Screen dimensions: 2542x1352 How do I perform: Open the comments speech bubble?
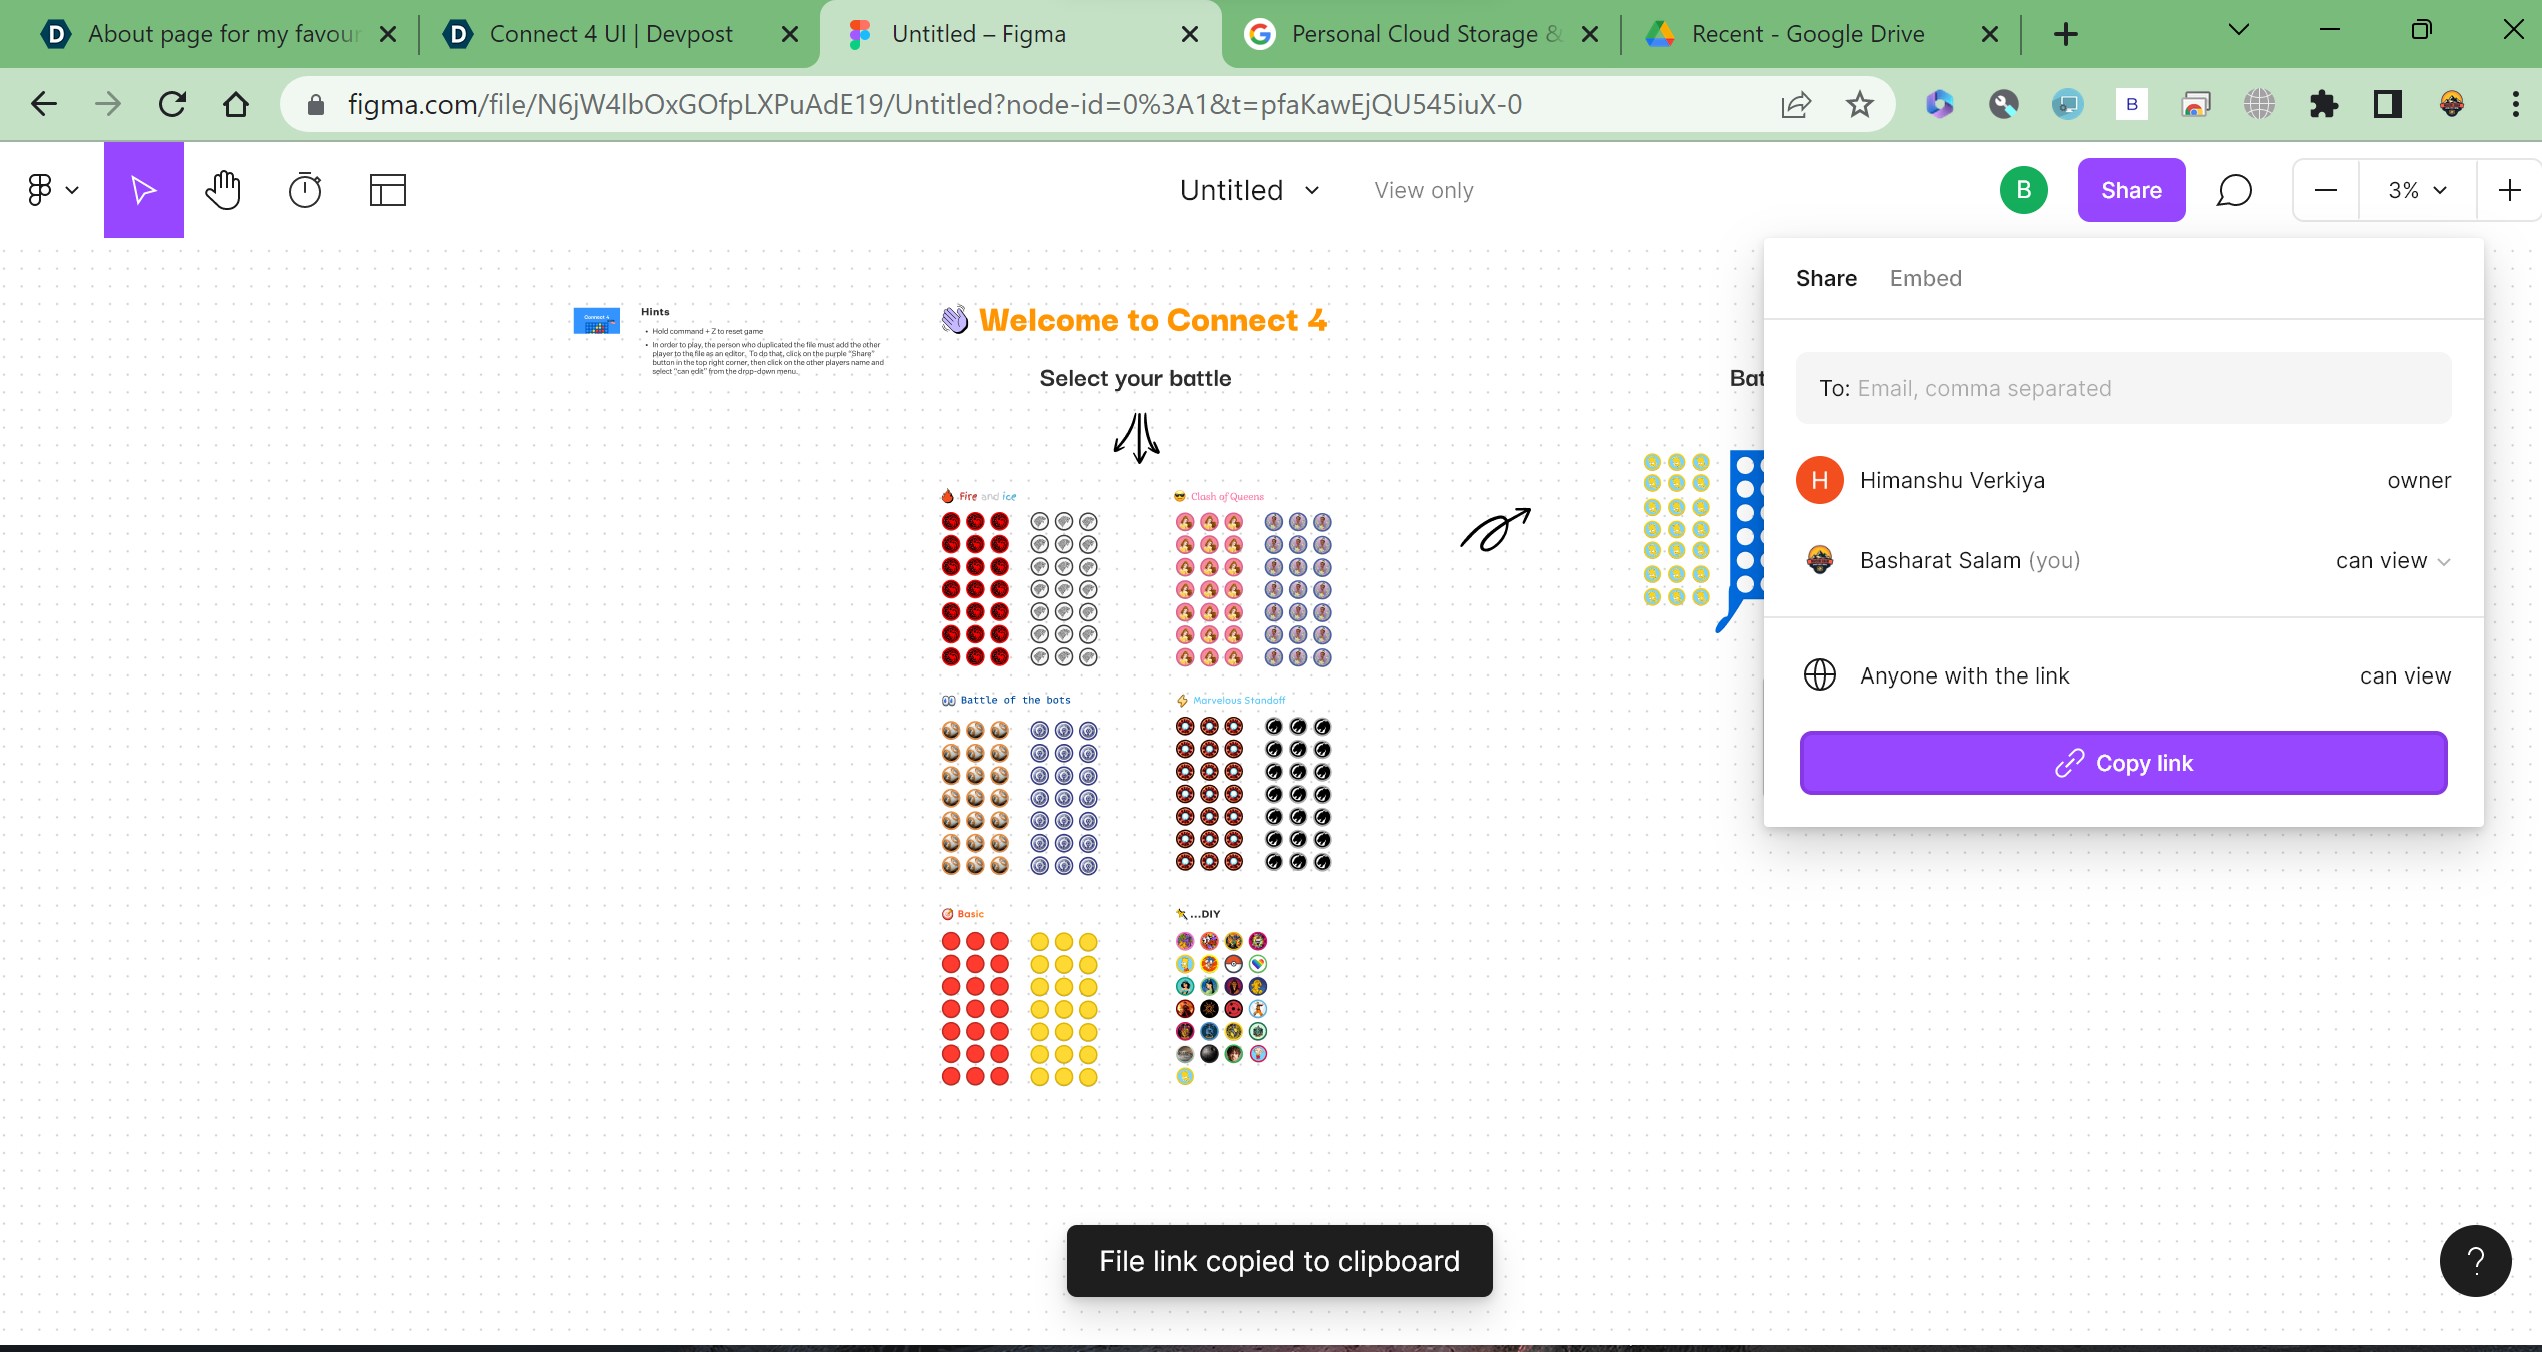click(x=2233, y=190)
